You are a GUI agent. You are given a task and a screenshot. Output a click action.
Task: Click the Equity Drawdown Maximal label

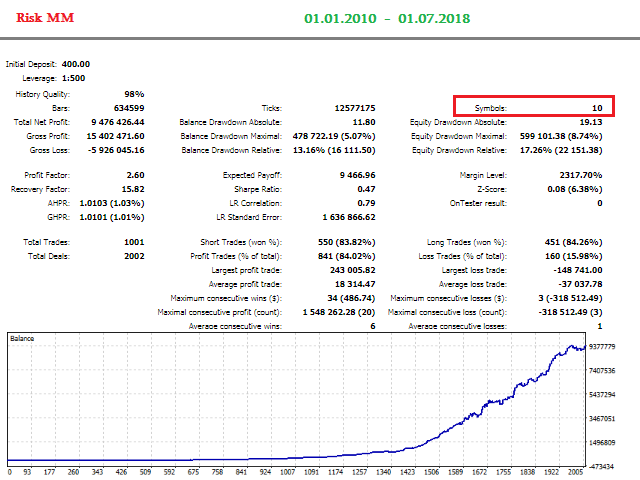[x=459, y=136]
